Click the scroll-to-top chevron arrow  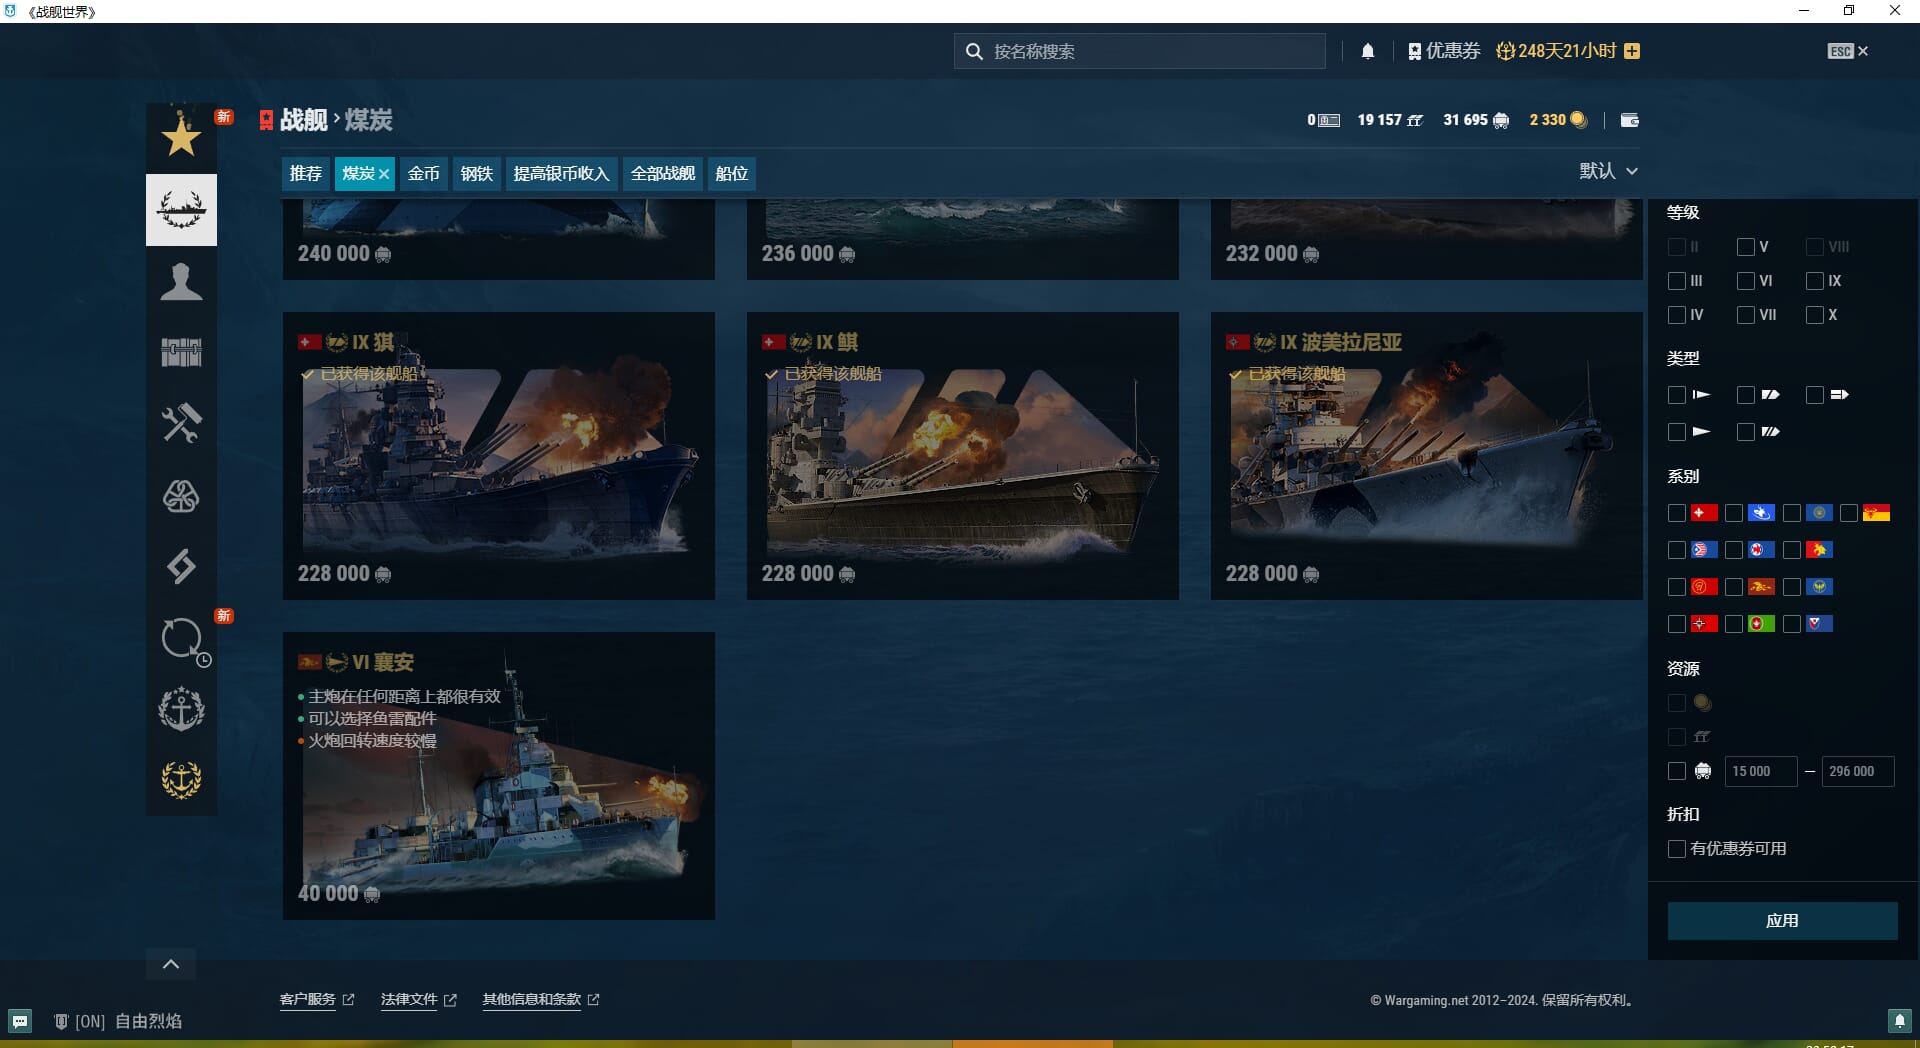(x=171, y=964)
